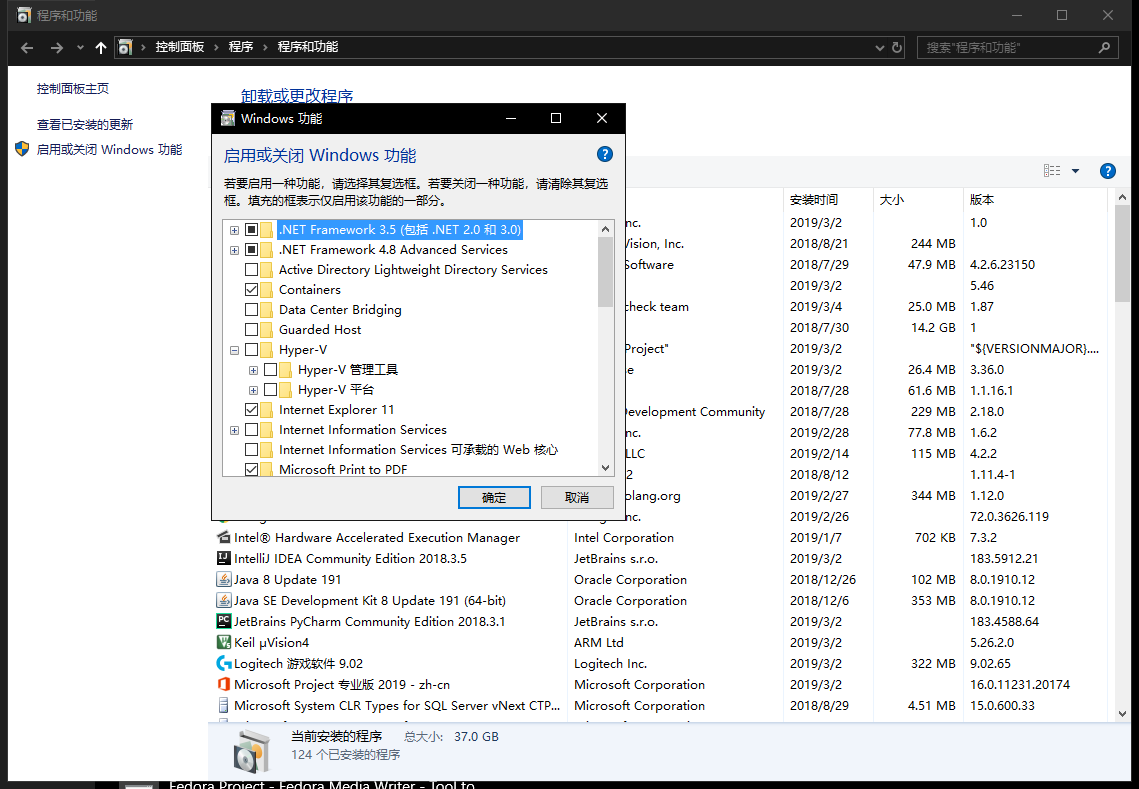Expand the Internet Information Services node
1139x789 pixels.
point(235,431)
